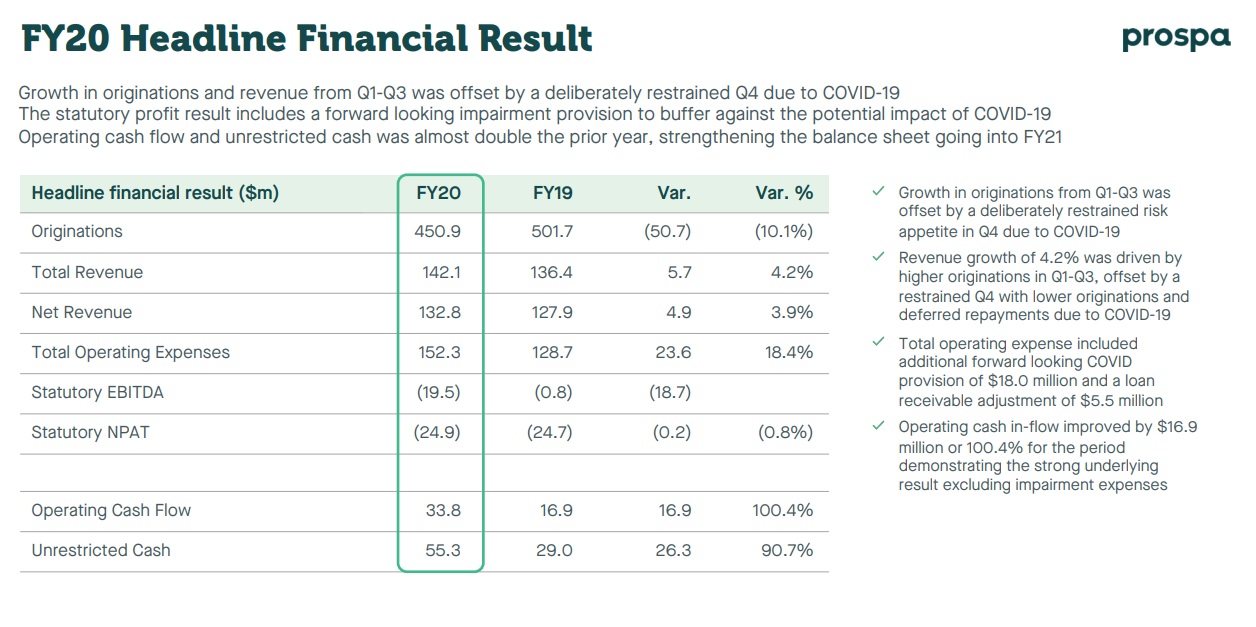Screen dimensions: 1256x627
Task: Click the "Headline financial result ($m)" header cell
Action: 155,193
